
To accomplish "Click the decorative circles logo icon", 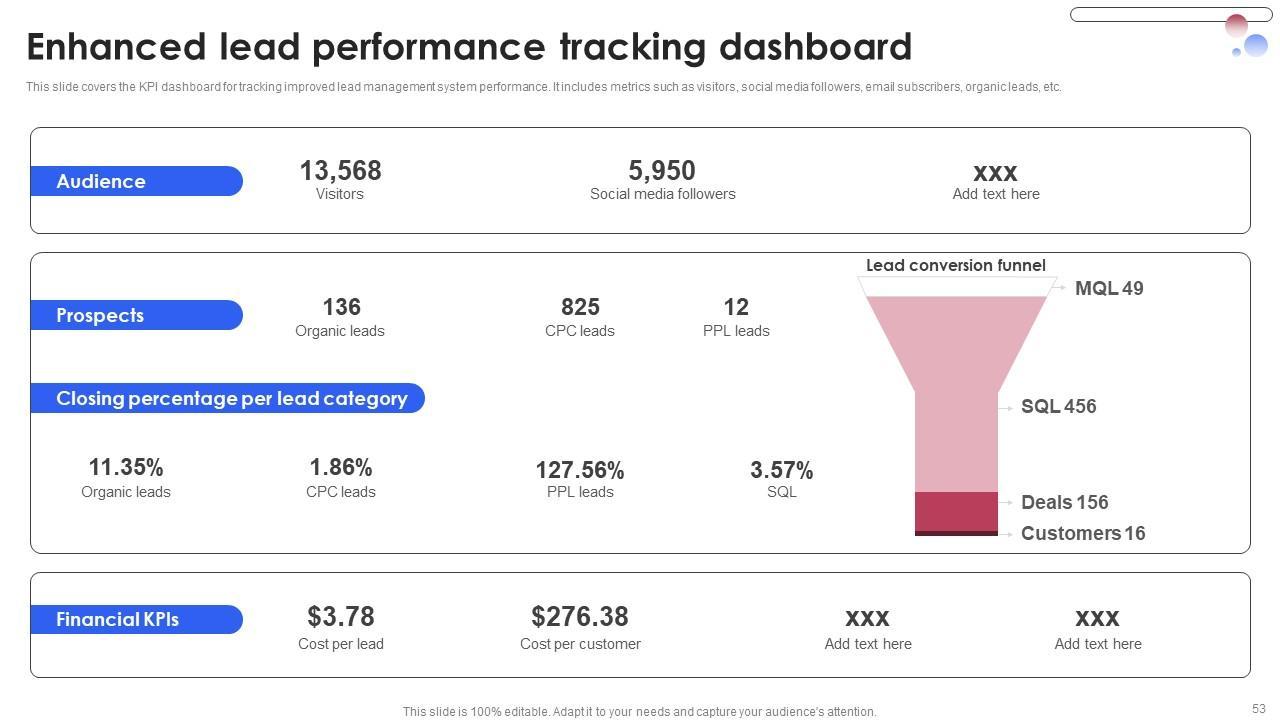I will pos(1247,38).
